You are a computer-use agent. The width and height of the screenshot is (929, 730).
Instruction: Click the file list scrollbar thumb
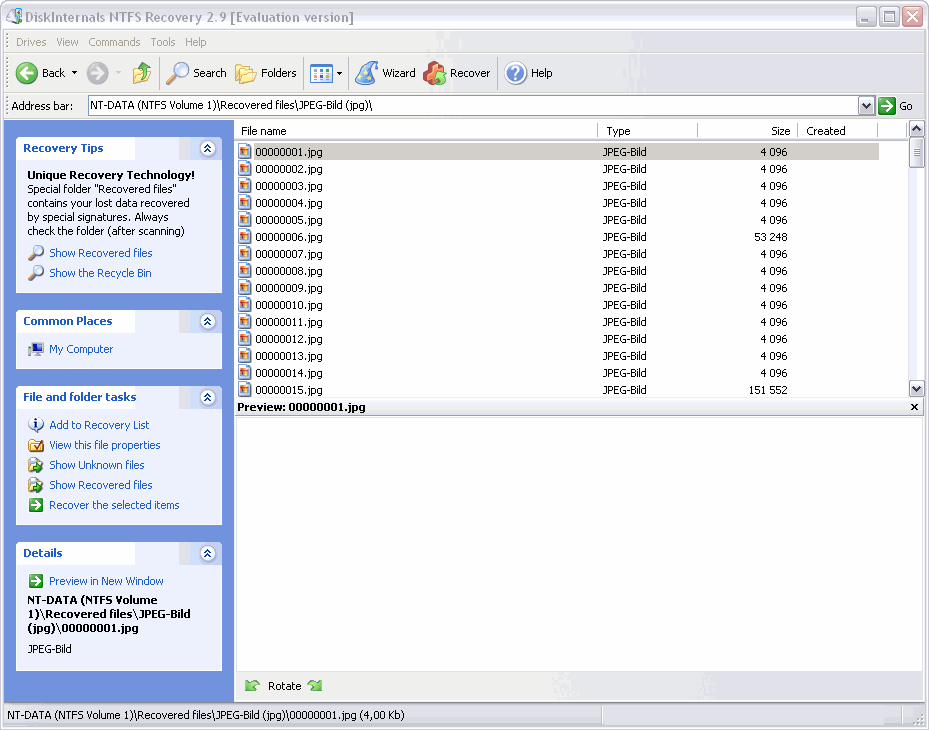coord(917,152)
